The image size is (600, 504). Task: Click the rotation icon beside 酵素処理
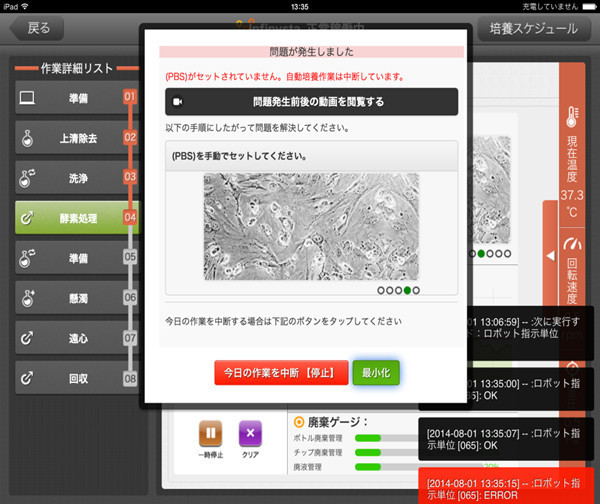click(x=27, y=219)
